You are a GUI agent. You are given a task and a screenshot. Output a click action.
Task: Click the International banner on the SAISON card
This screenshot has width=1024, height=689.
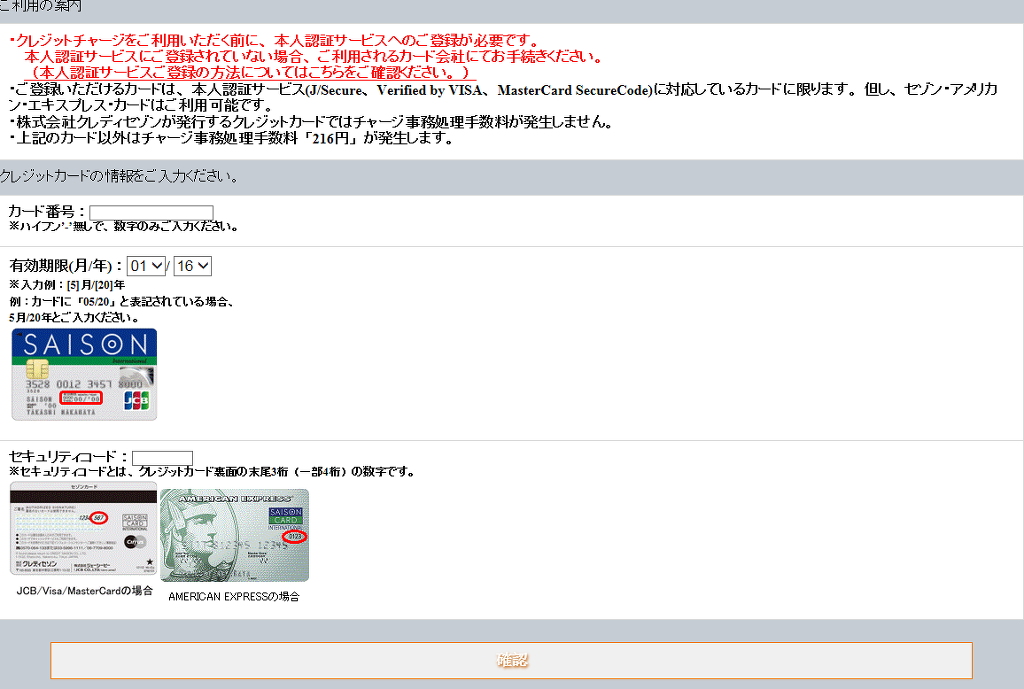click(x=130, y=360)
